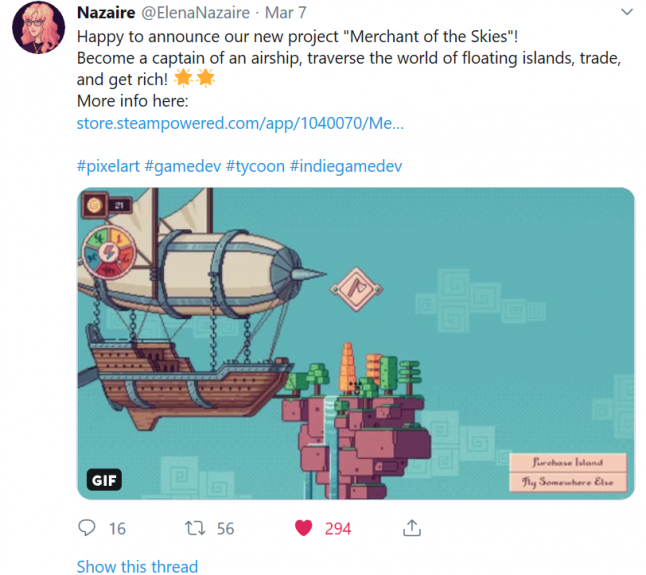The image size is (646, 575).
Task: Click Show this thread link
Action: (137, 566)
